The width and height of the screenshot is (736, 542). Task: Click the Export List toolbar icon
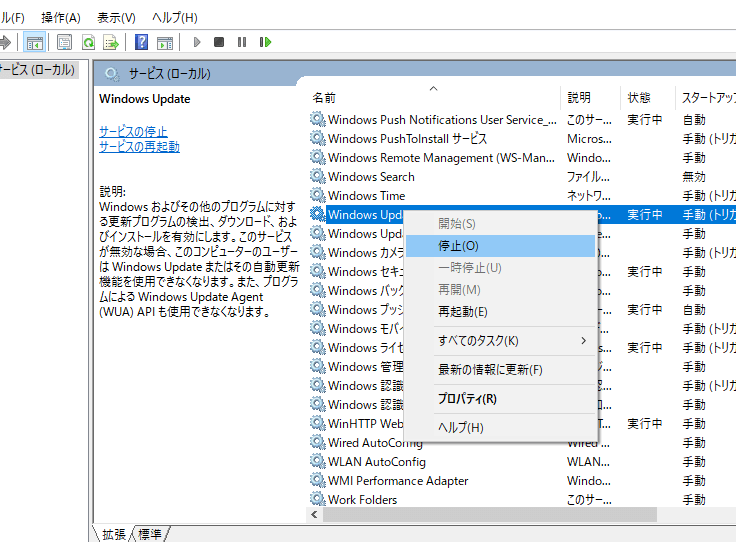[x=111, y=42]
